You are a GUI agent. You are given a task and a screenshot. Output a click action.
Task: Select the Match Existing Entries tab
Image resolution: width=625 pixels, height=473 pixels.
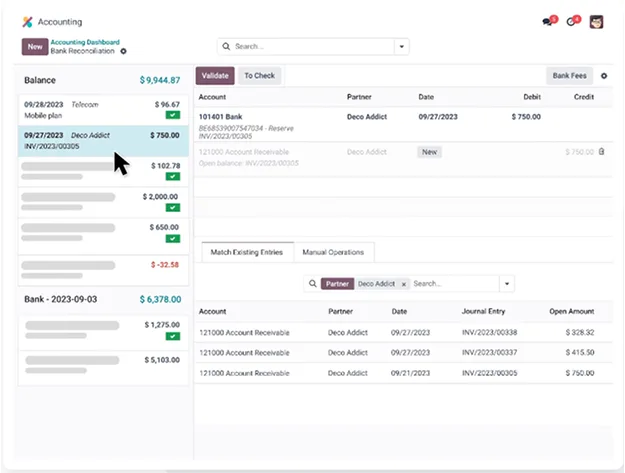point(247,252)
